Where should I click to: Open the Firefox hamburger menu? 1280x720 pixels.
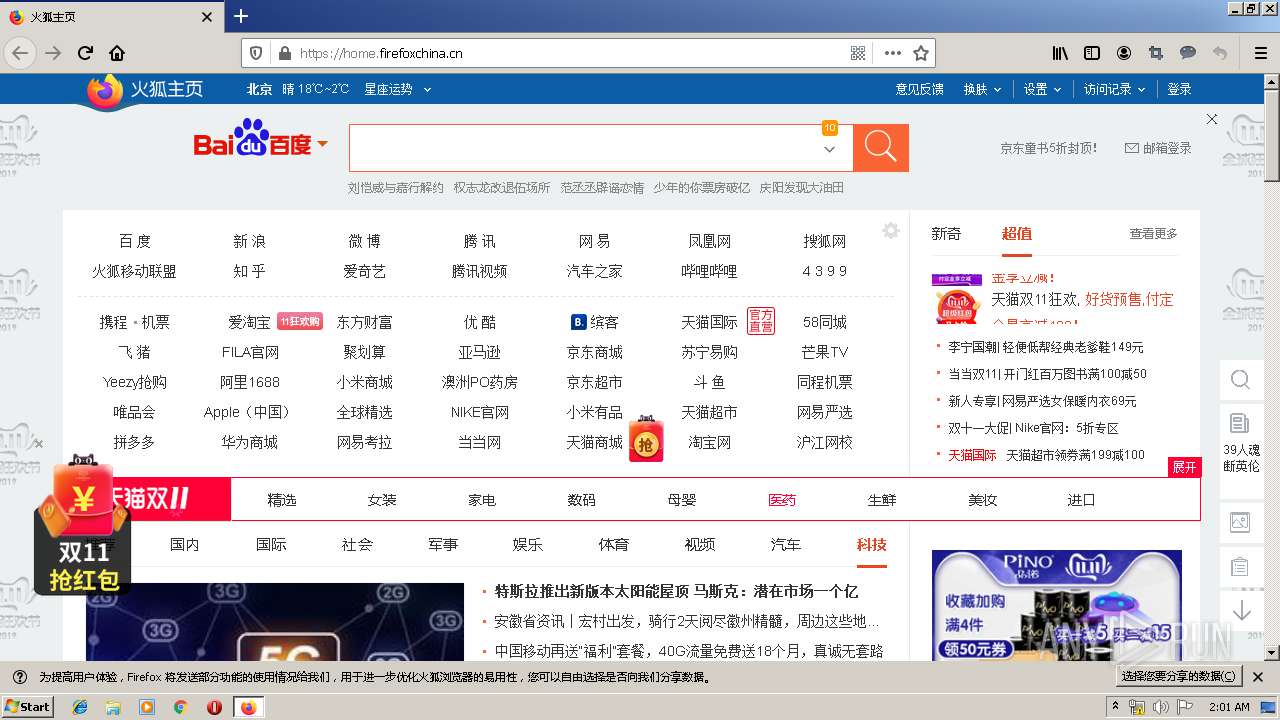[x=1259, y=53]
